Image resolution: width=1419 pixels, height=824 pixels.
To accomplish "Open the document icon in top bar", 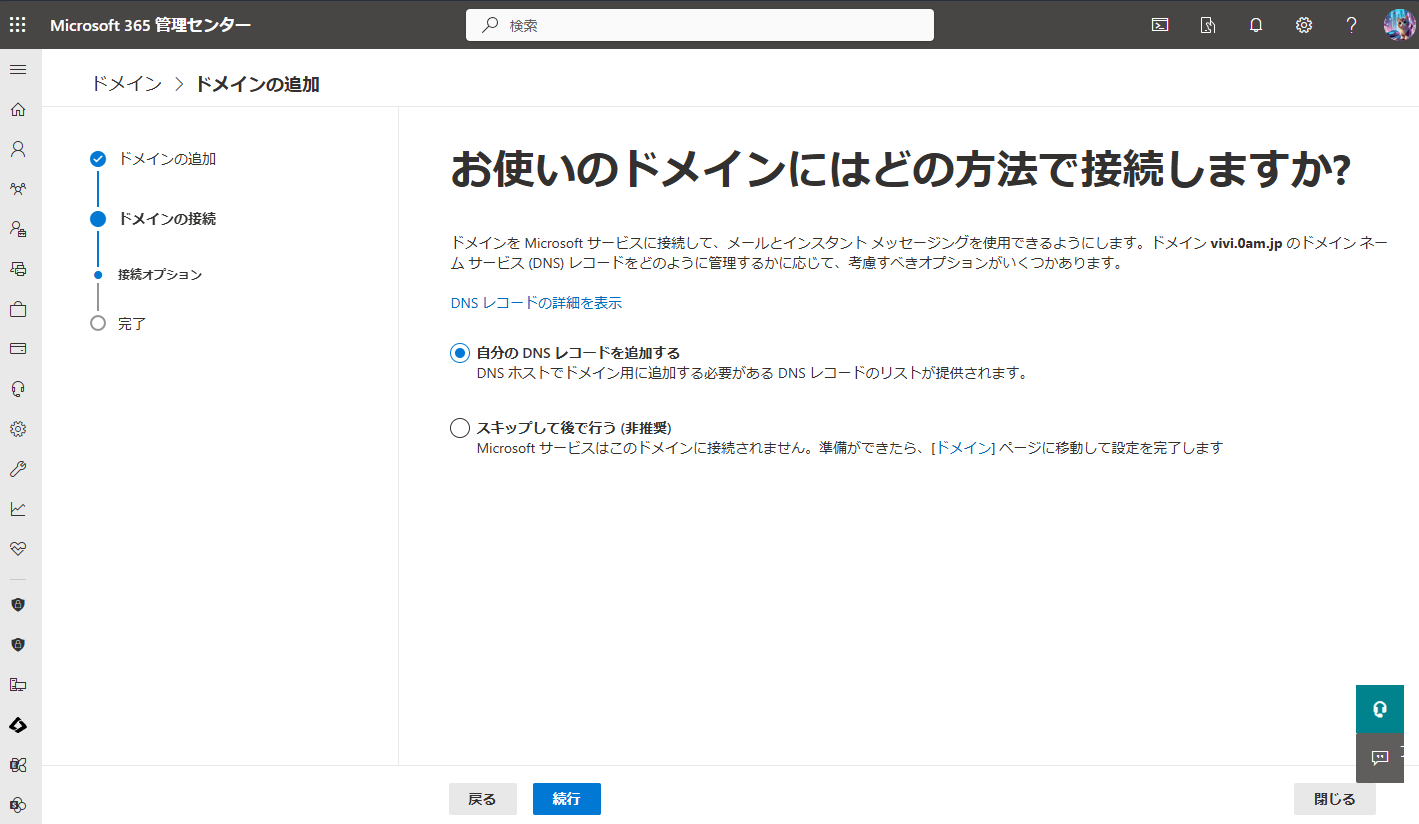I will click(1208, 25).
